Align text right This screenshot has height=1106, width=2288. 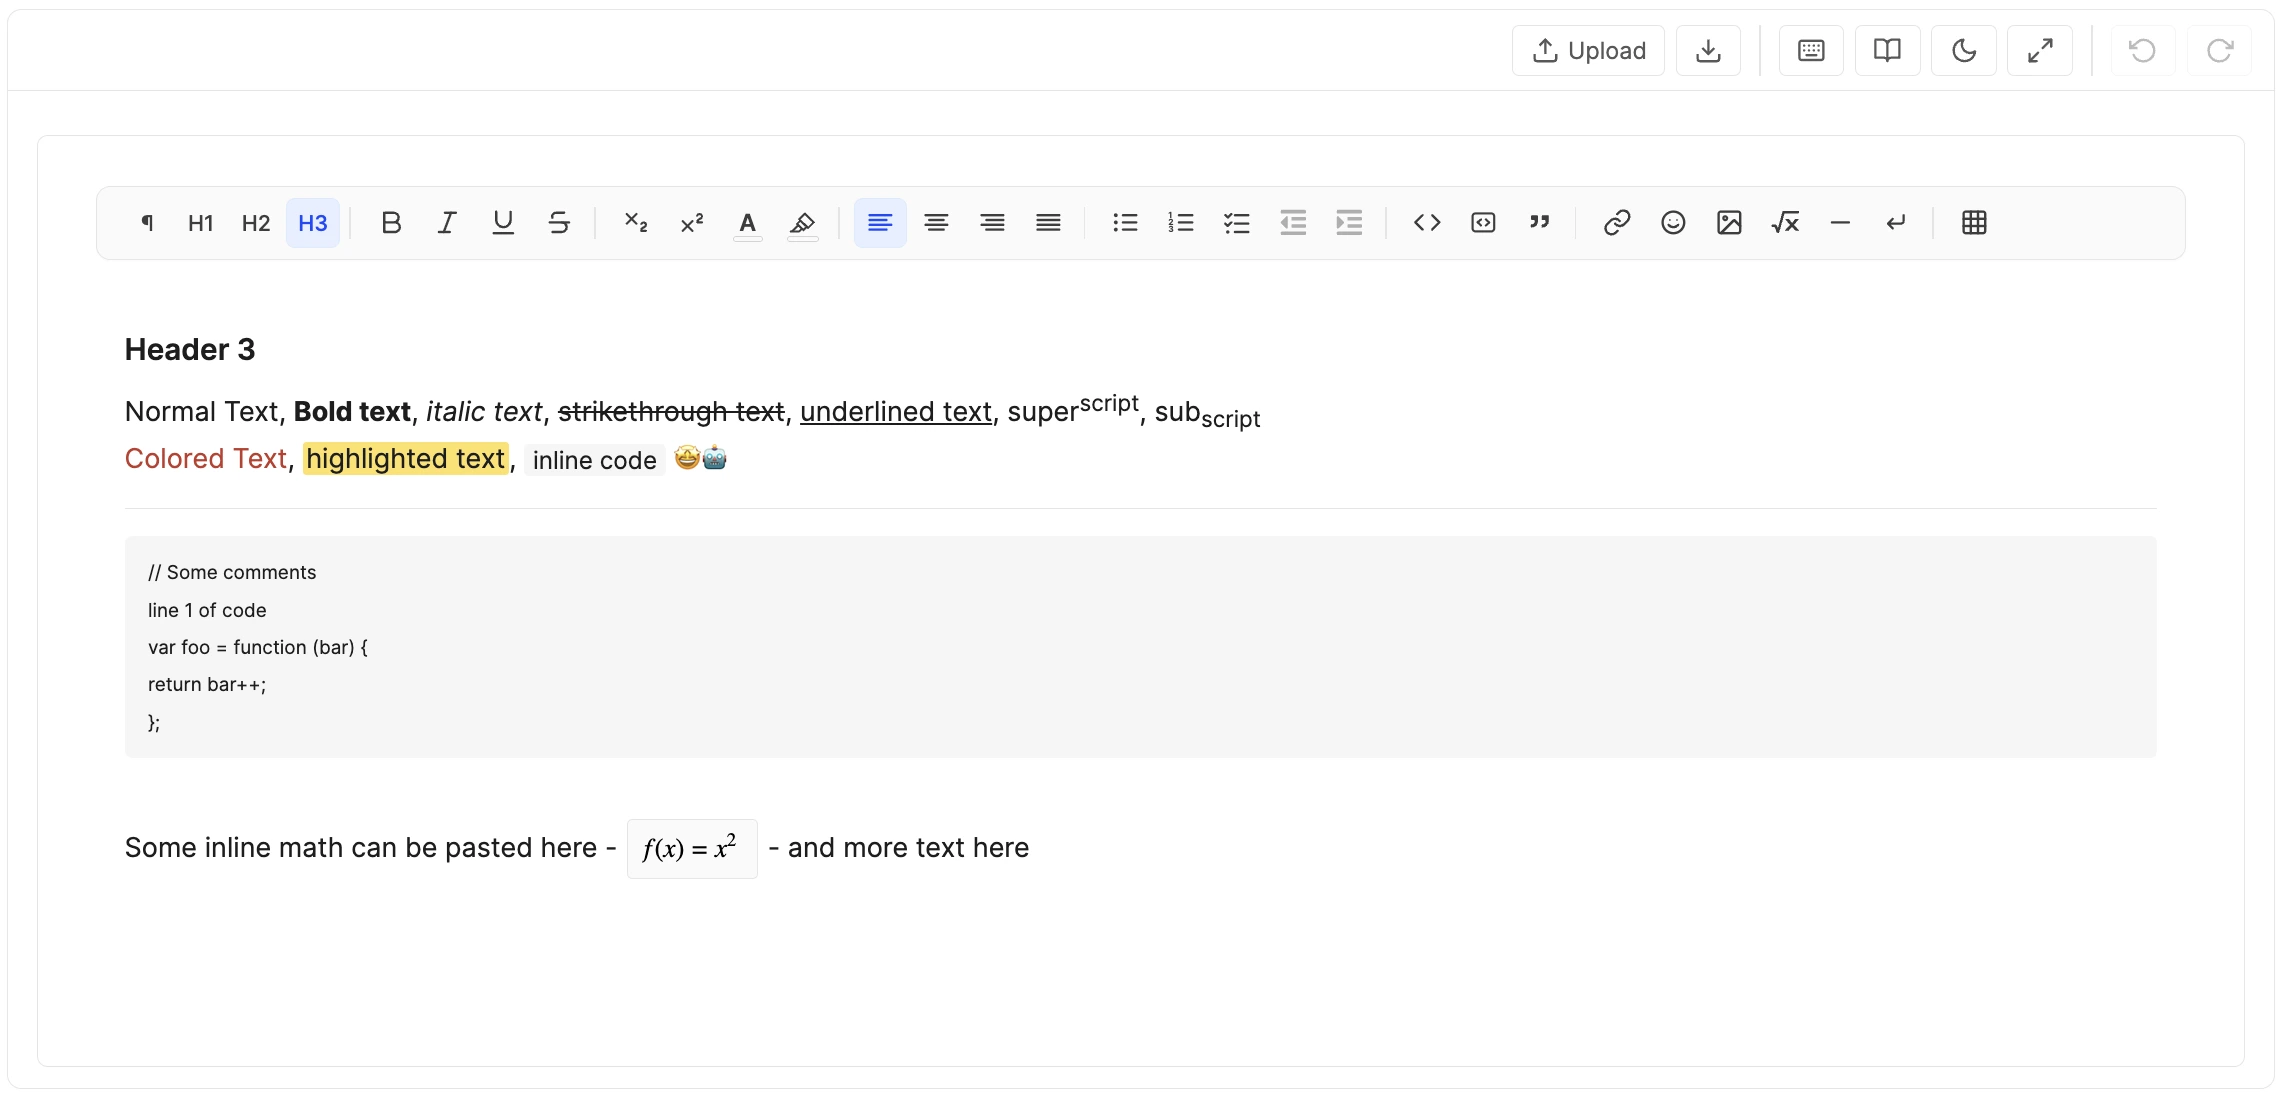(992, 222)
